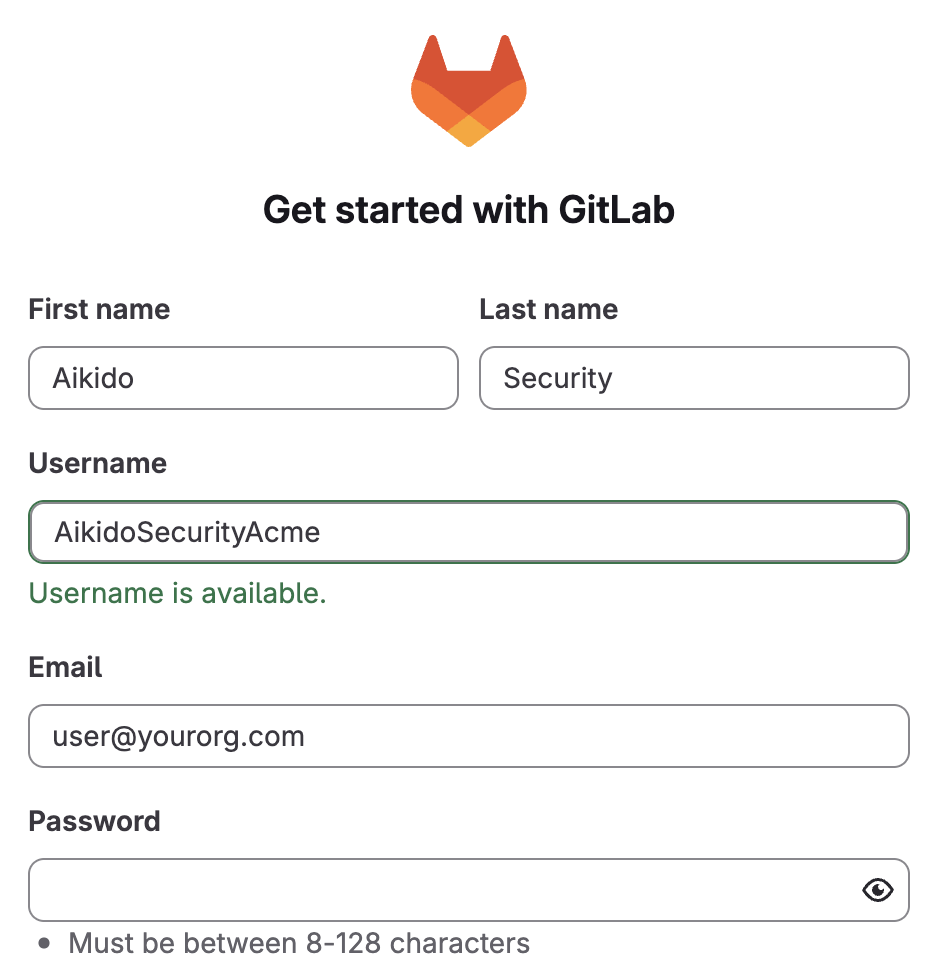Click the "Email" field label
The height and width of the screenshot is (974, 935).
66,668
